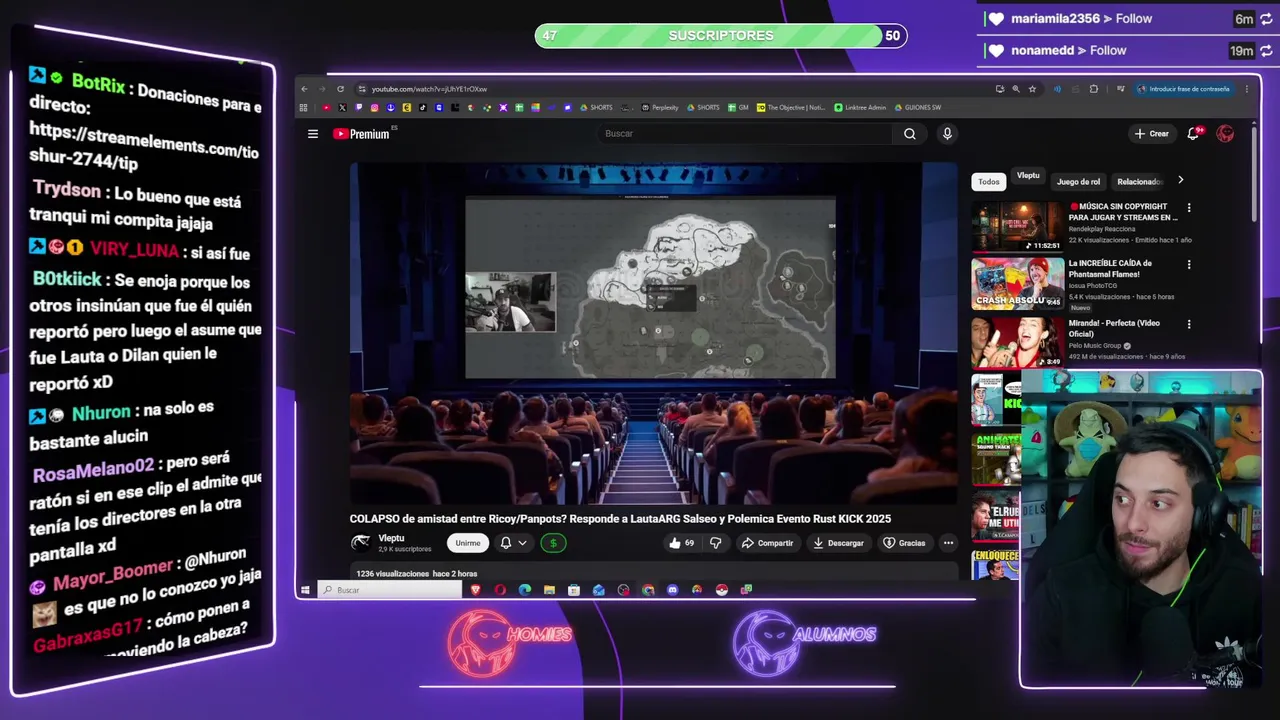
Task: Click the Compartir share button
Action: coord(767,543)
